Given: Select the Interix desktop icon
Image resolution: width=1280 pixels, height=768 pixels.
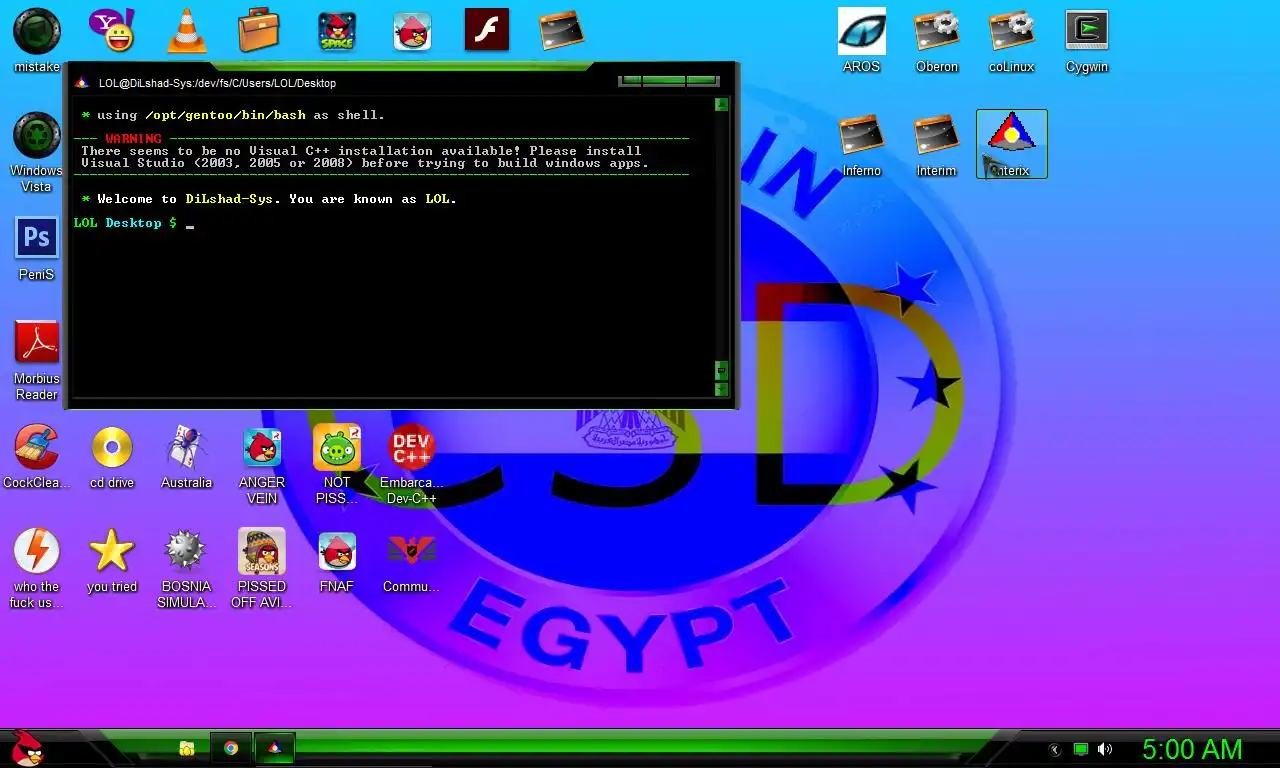Looking at the screenshot, I should click(1012, 144).
